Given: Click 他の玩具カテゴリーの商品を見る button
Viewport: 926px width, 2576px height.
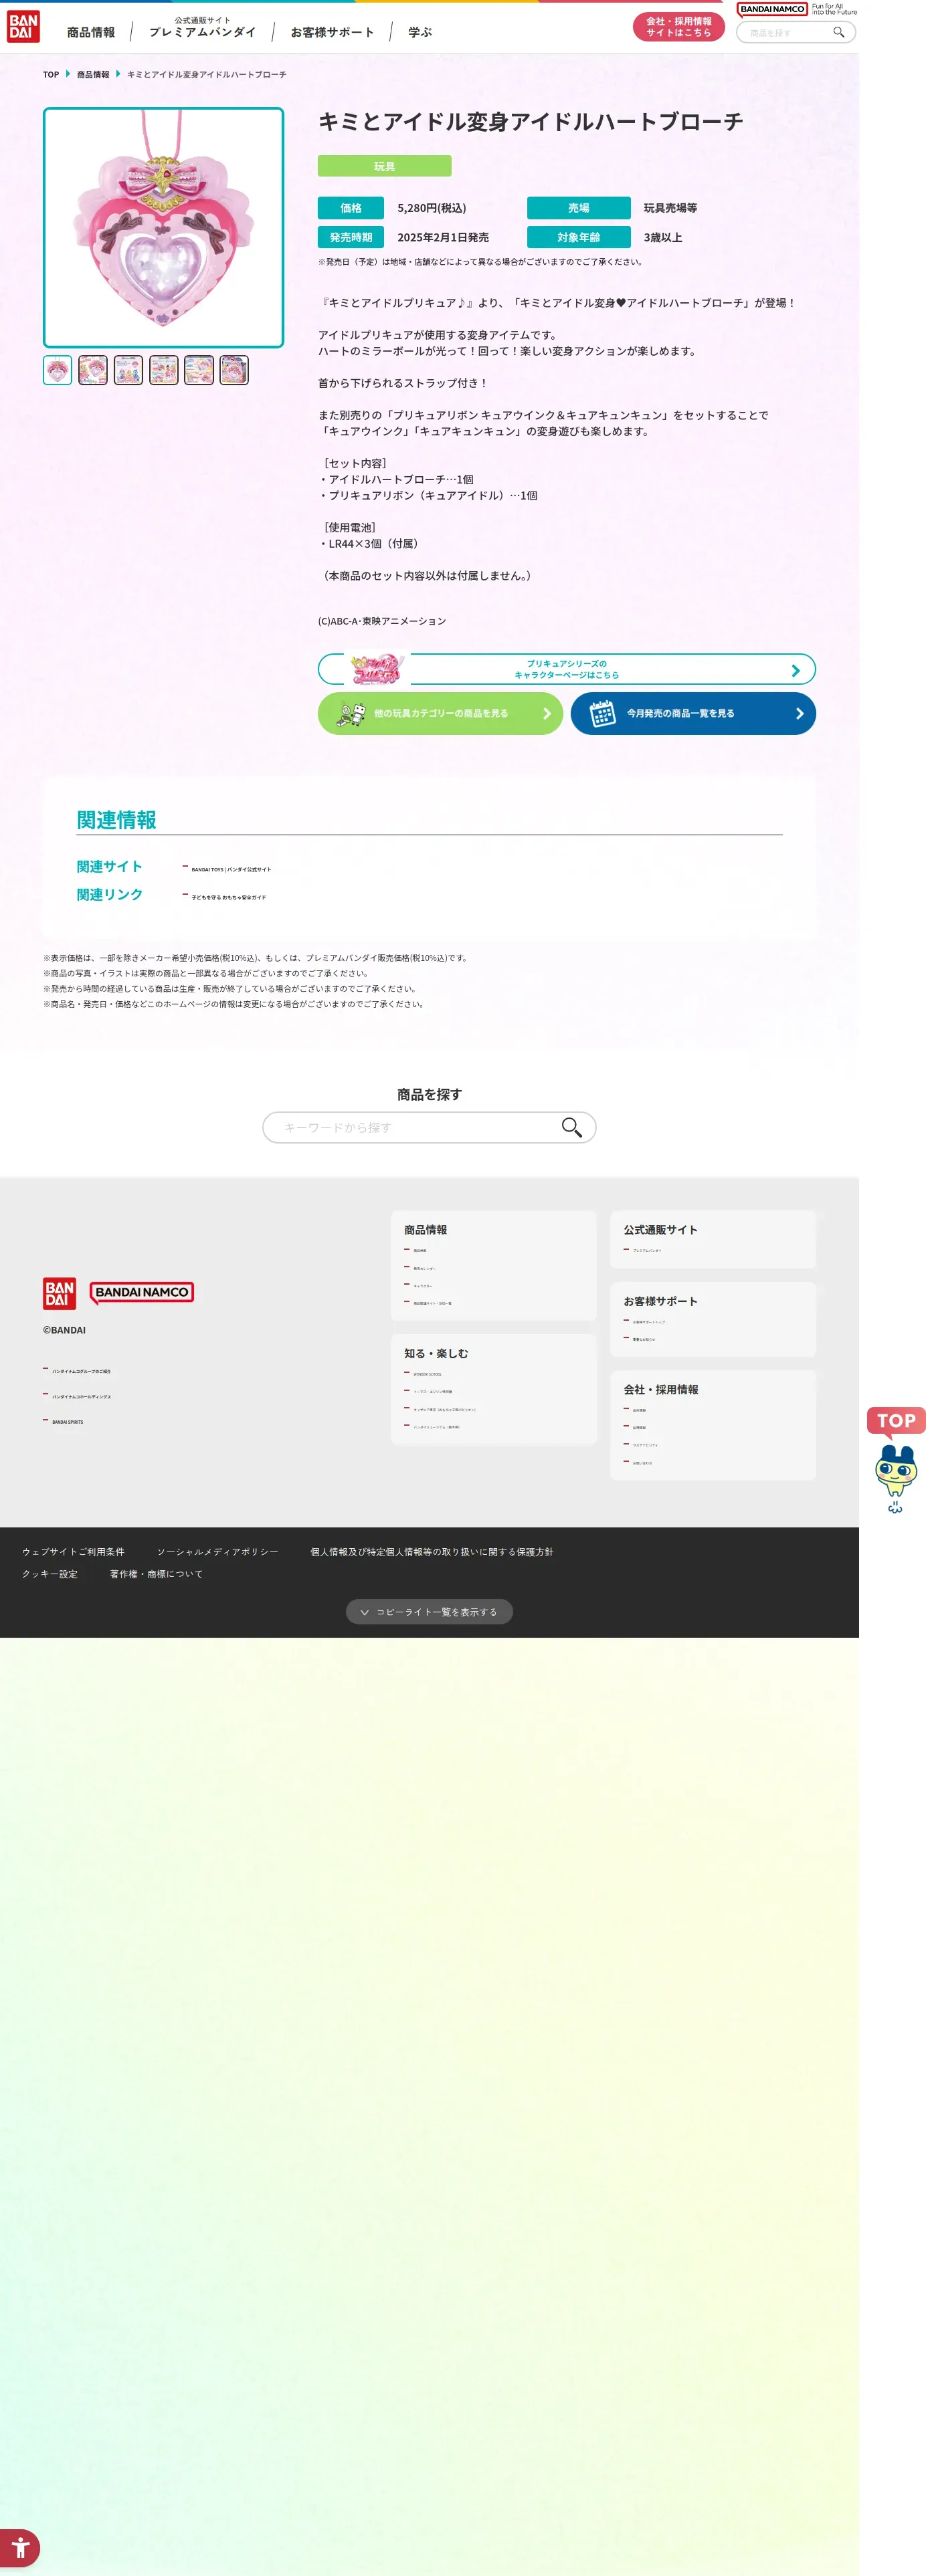Looking at the screenshot, I should click(440, 713).
